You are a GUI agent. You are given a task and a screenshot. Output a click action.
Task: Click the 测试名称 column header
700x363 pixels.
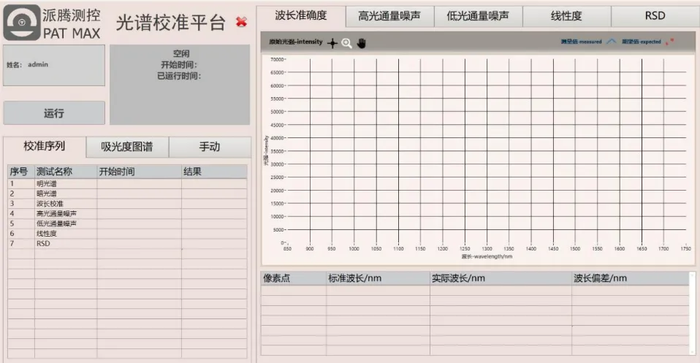tap(66, 171)
